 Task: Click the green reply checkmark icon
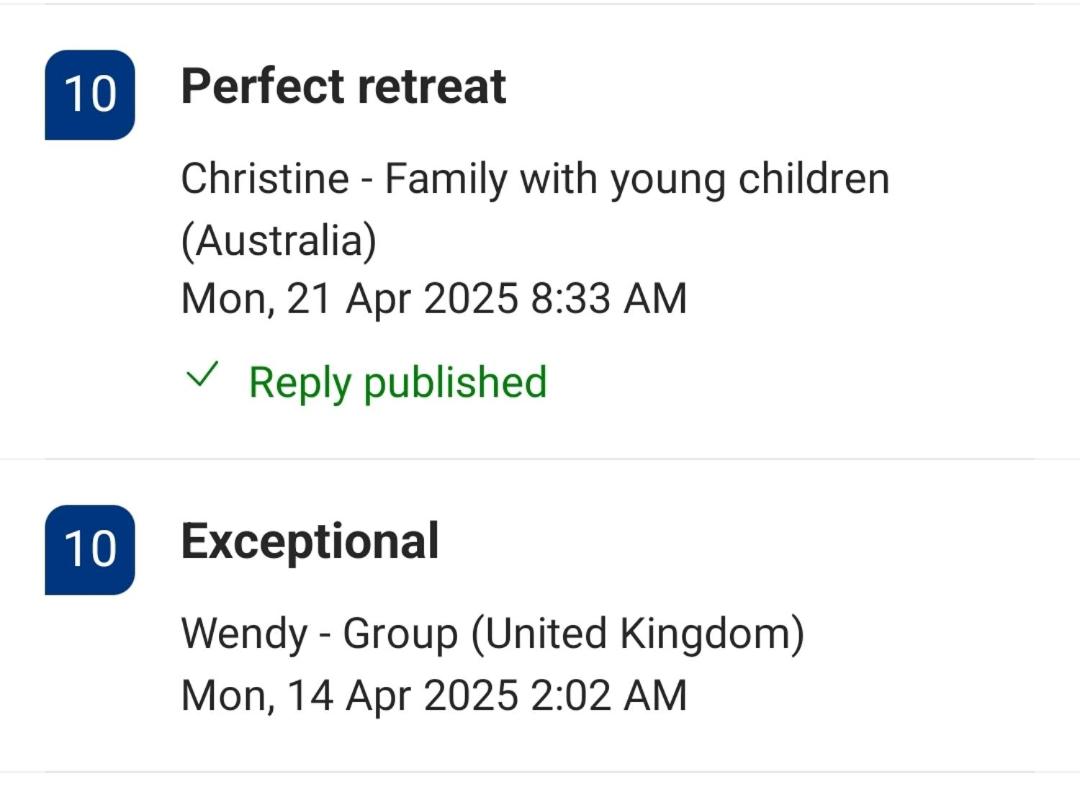click(x=202, y=376)
